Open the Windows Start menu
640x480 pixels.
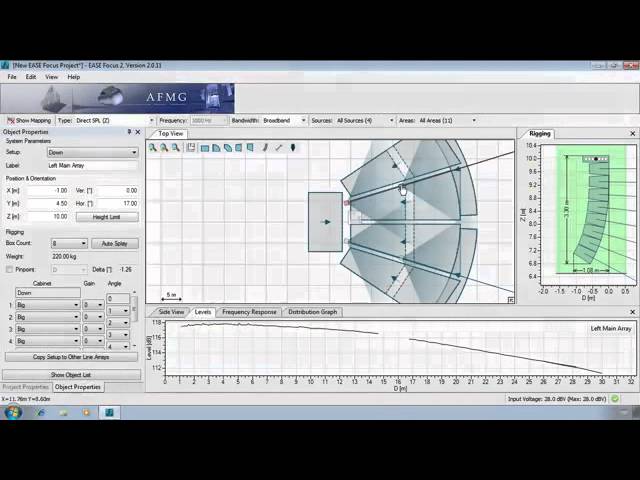tap(13, 412)
